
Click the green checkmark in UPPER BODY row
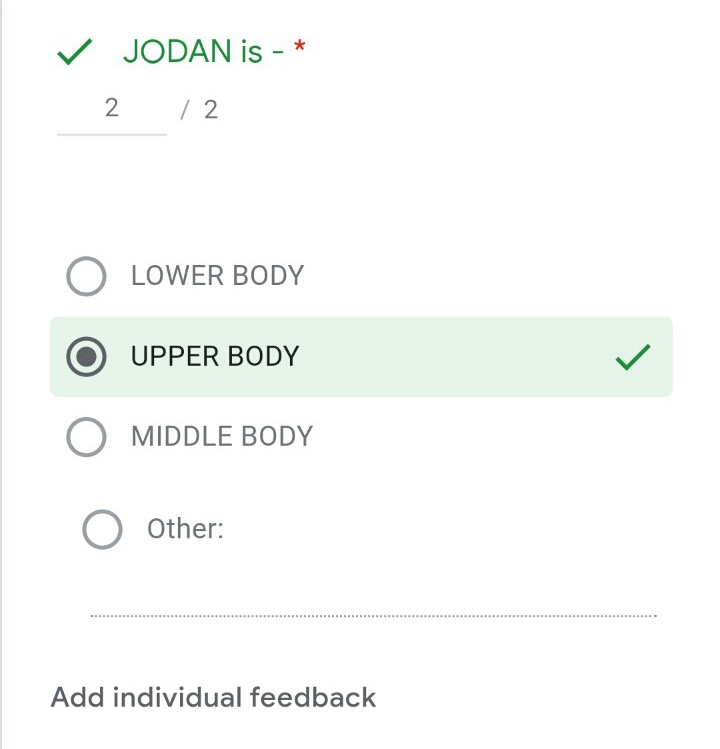click(633, 357)
